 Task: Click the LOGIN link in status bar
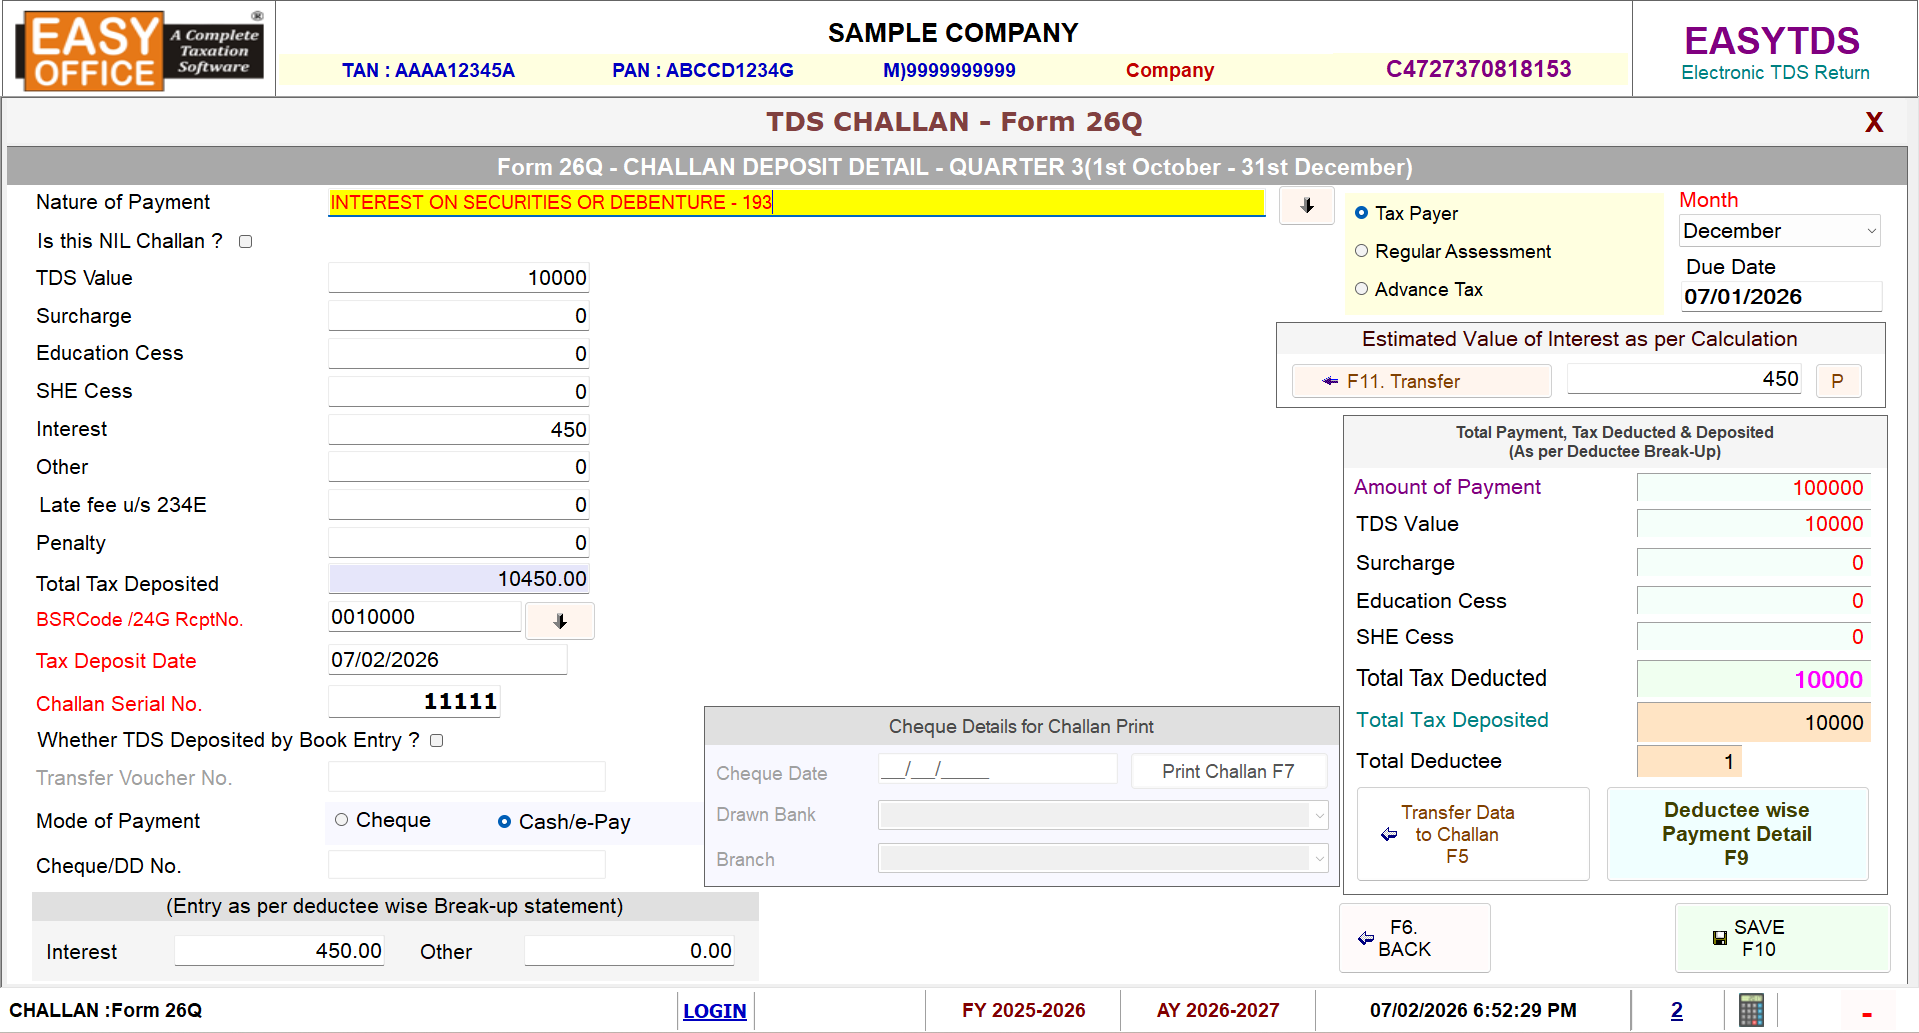pyautogui.click(x=714, y=1011)
